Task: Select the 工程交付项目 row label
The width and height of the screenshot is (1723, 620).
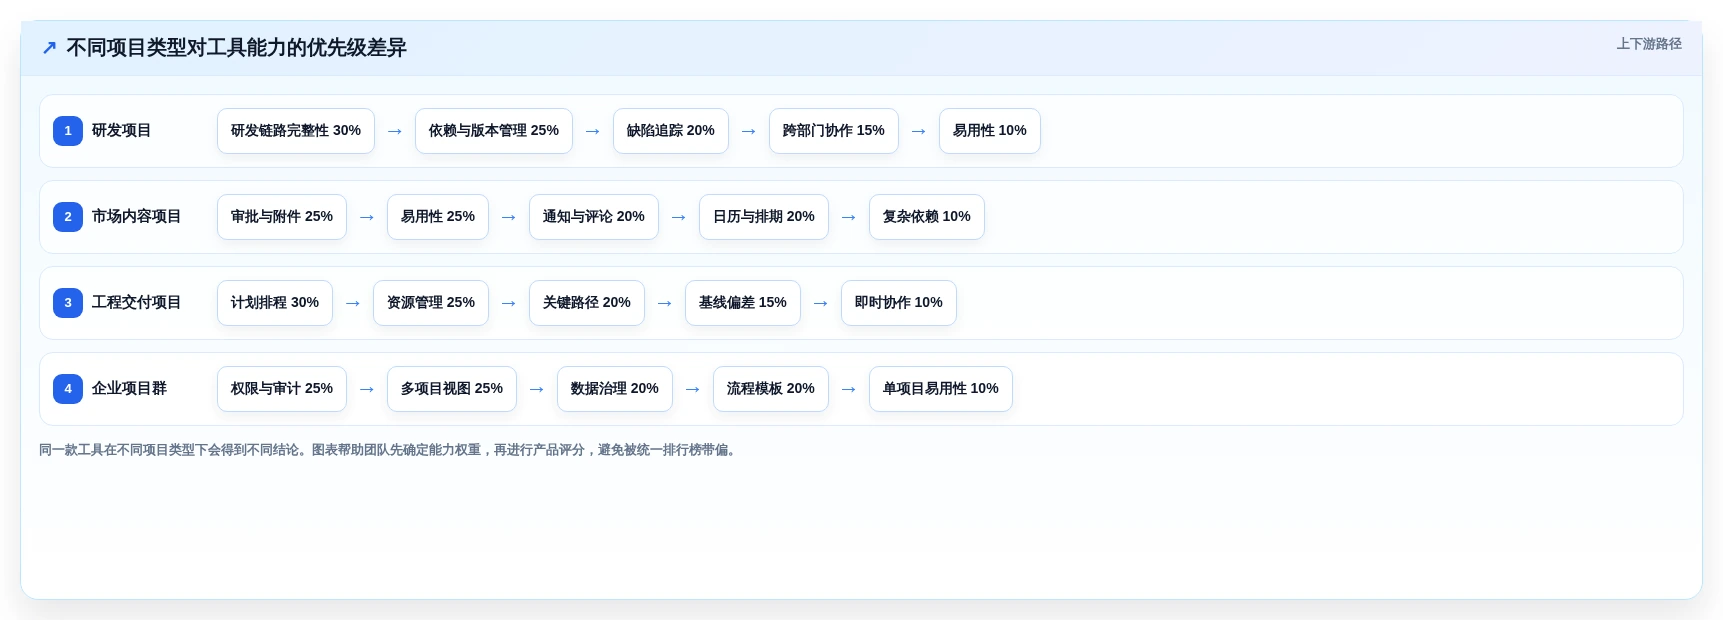Action: pyautogui.click(x=136, y=303)
